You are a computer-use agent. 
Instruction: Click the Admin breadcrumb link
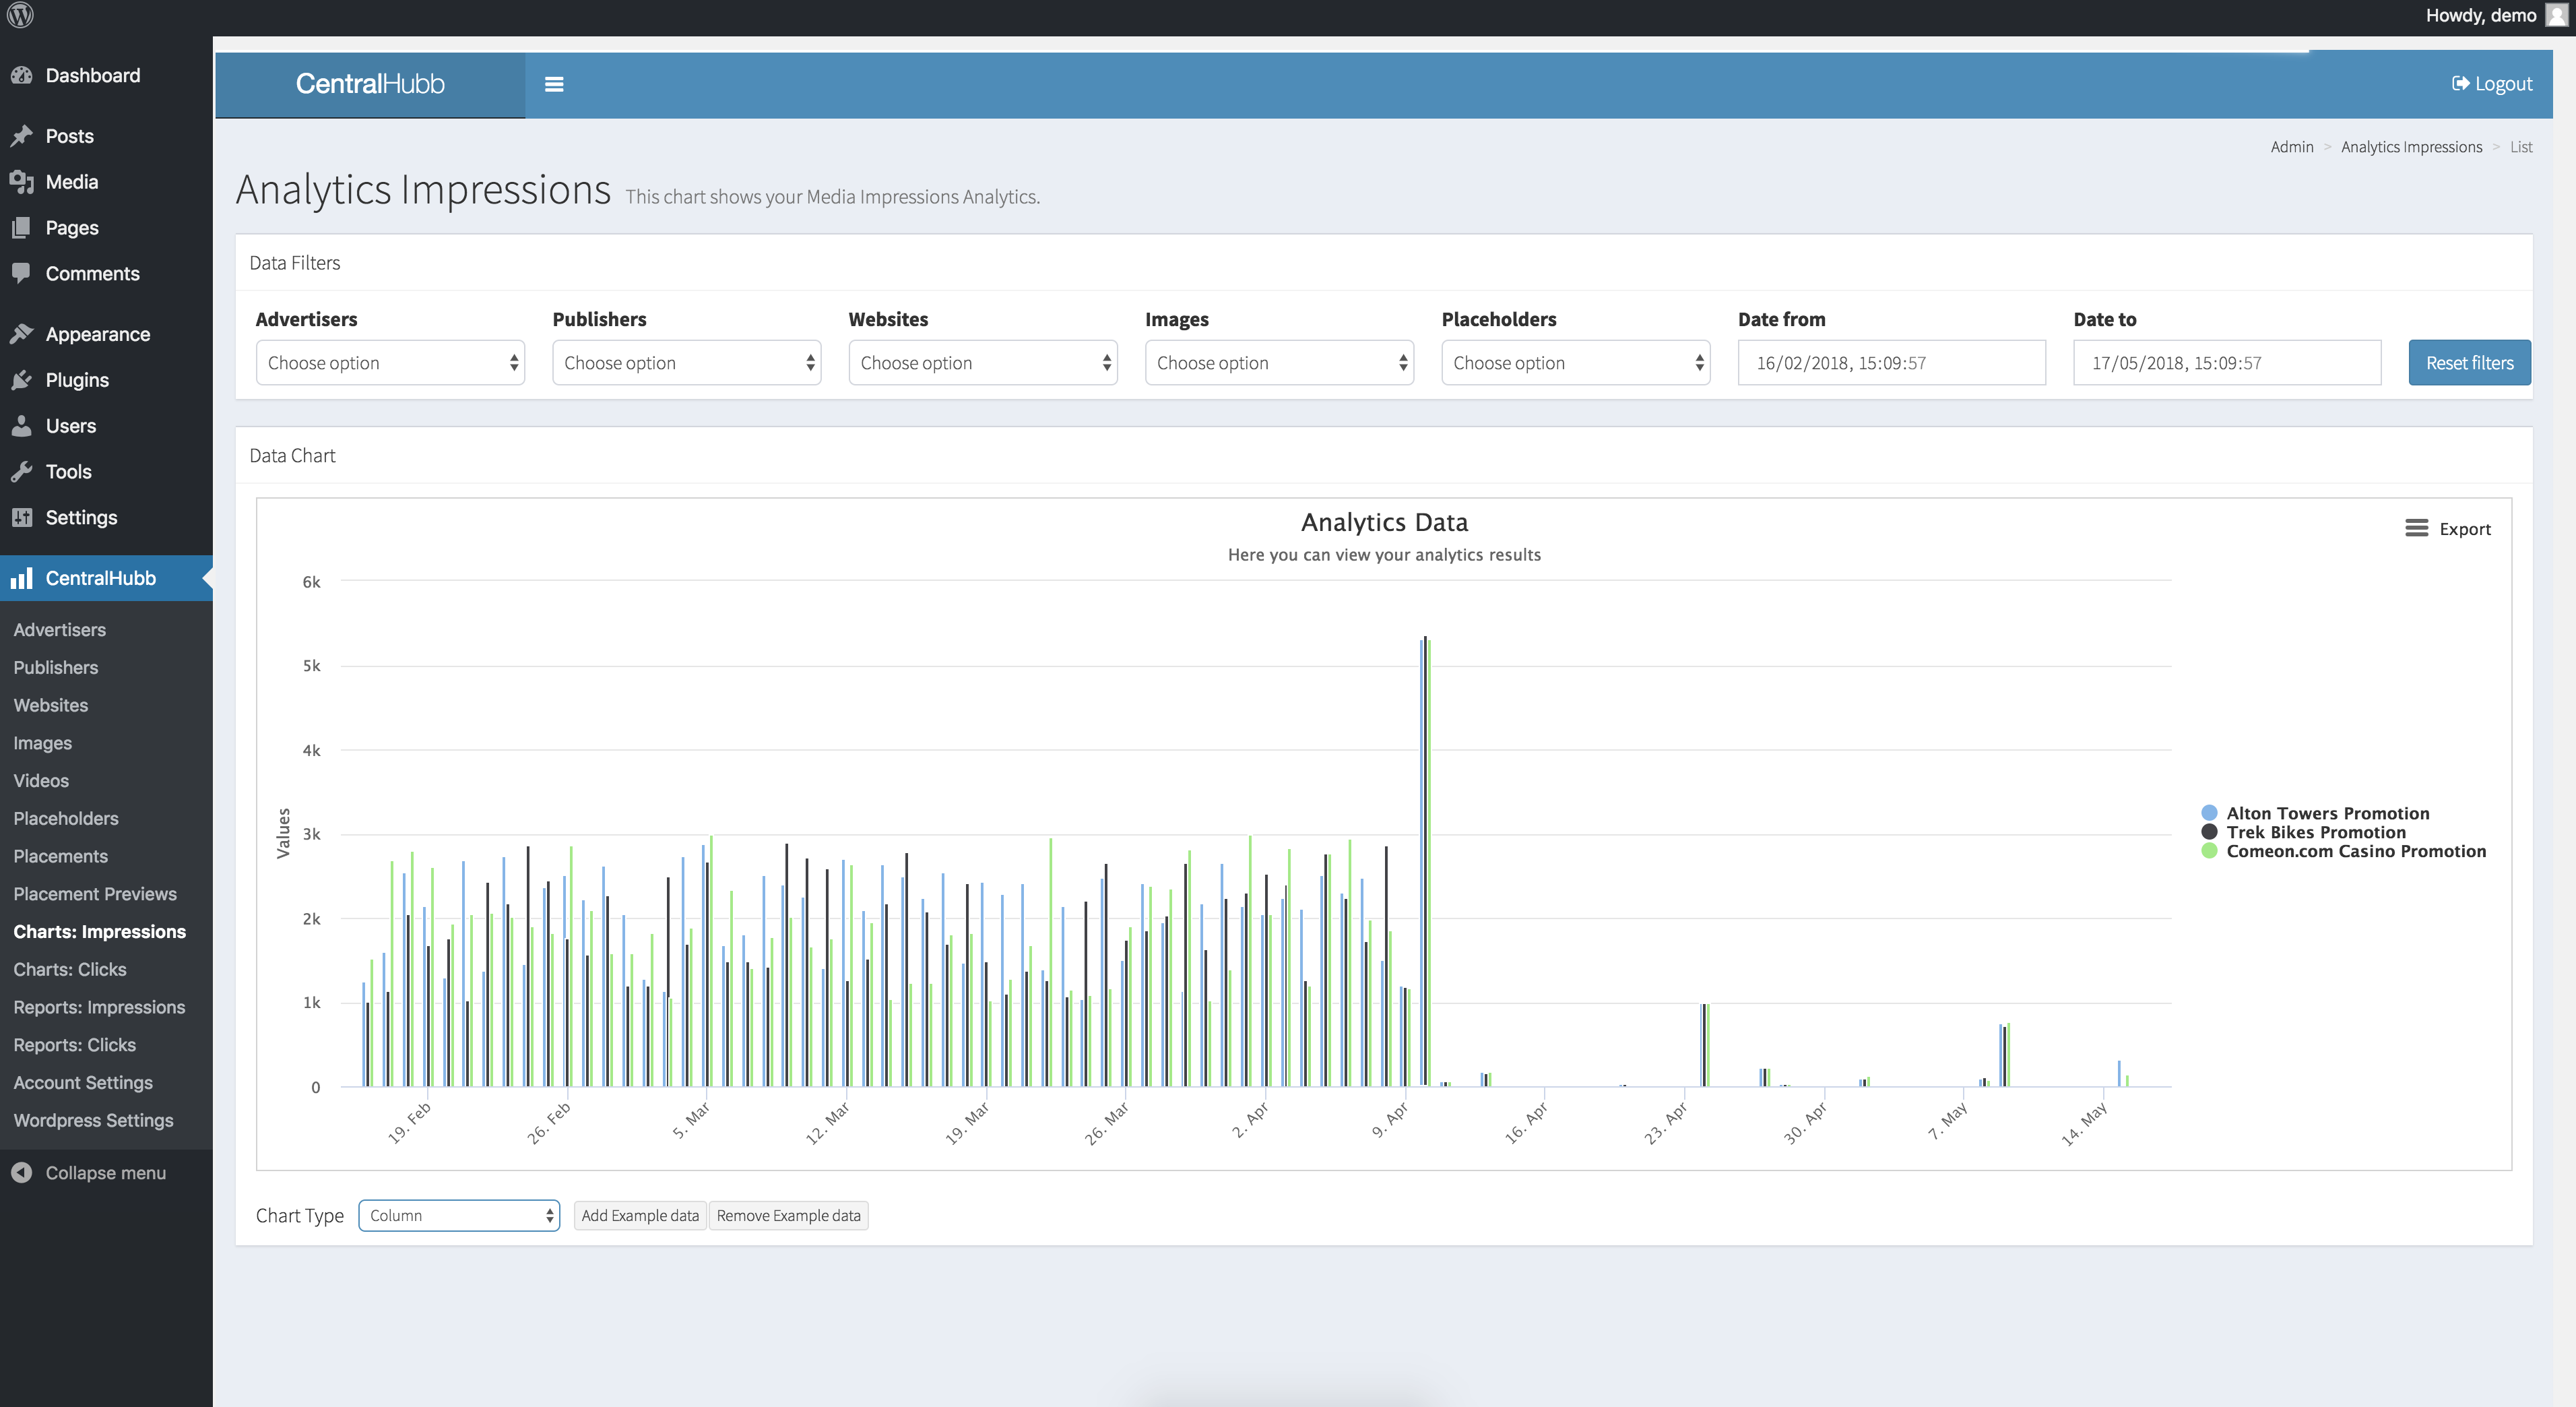tap(2292, 147)
